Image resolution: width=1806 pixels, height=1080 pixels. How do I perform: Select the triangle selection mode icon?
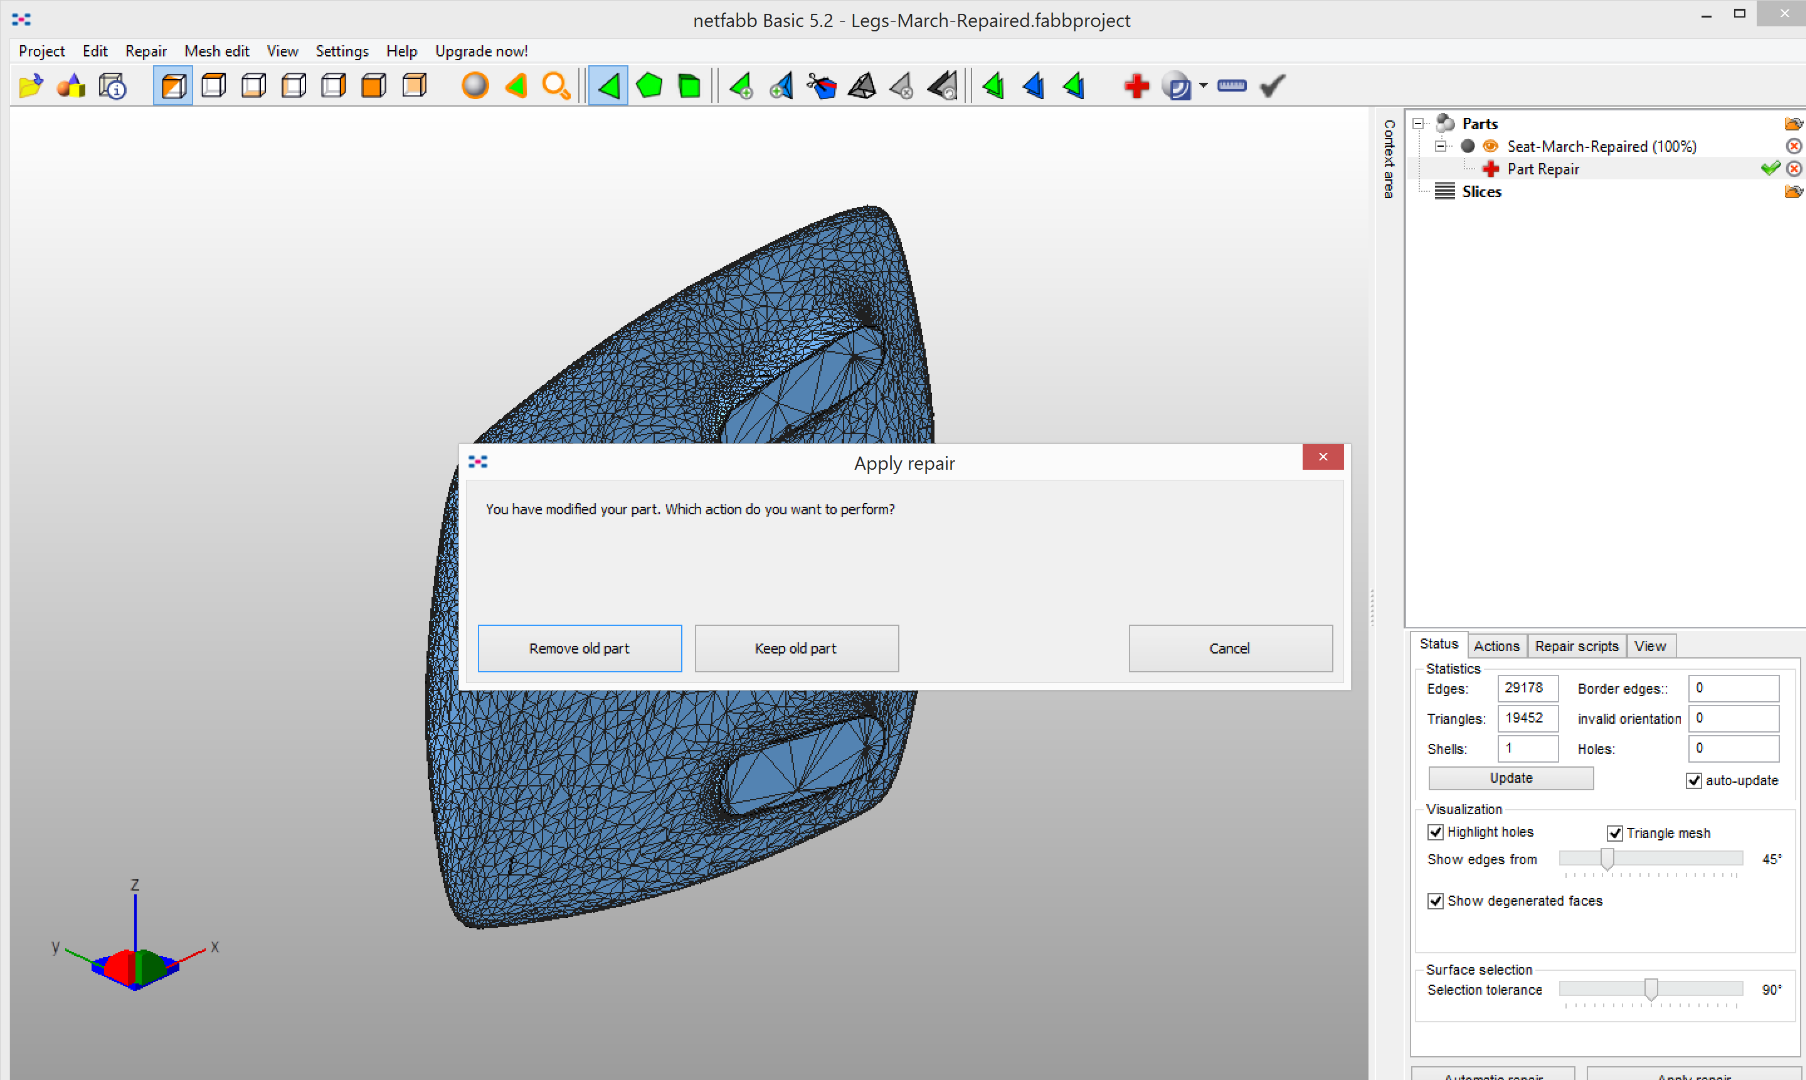608,86
